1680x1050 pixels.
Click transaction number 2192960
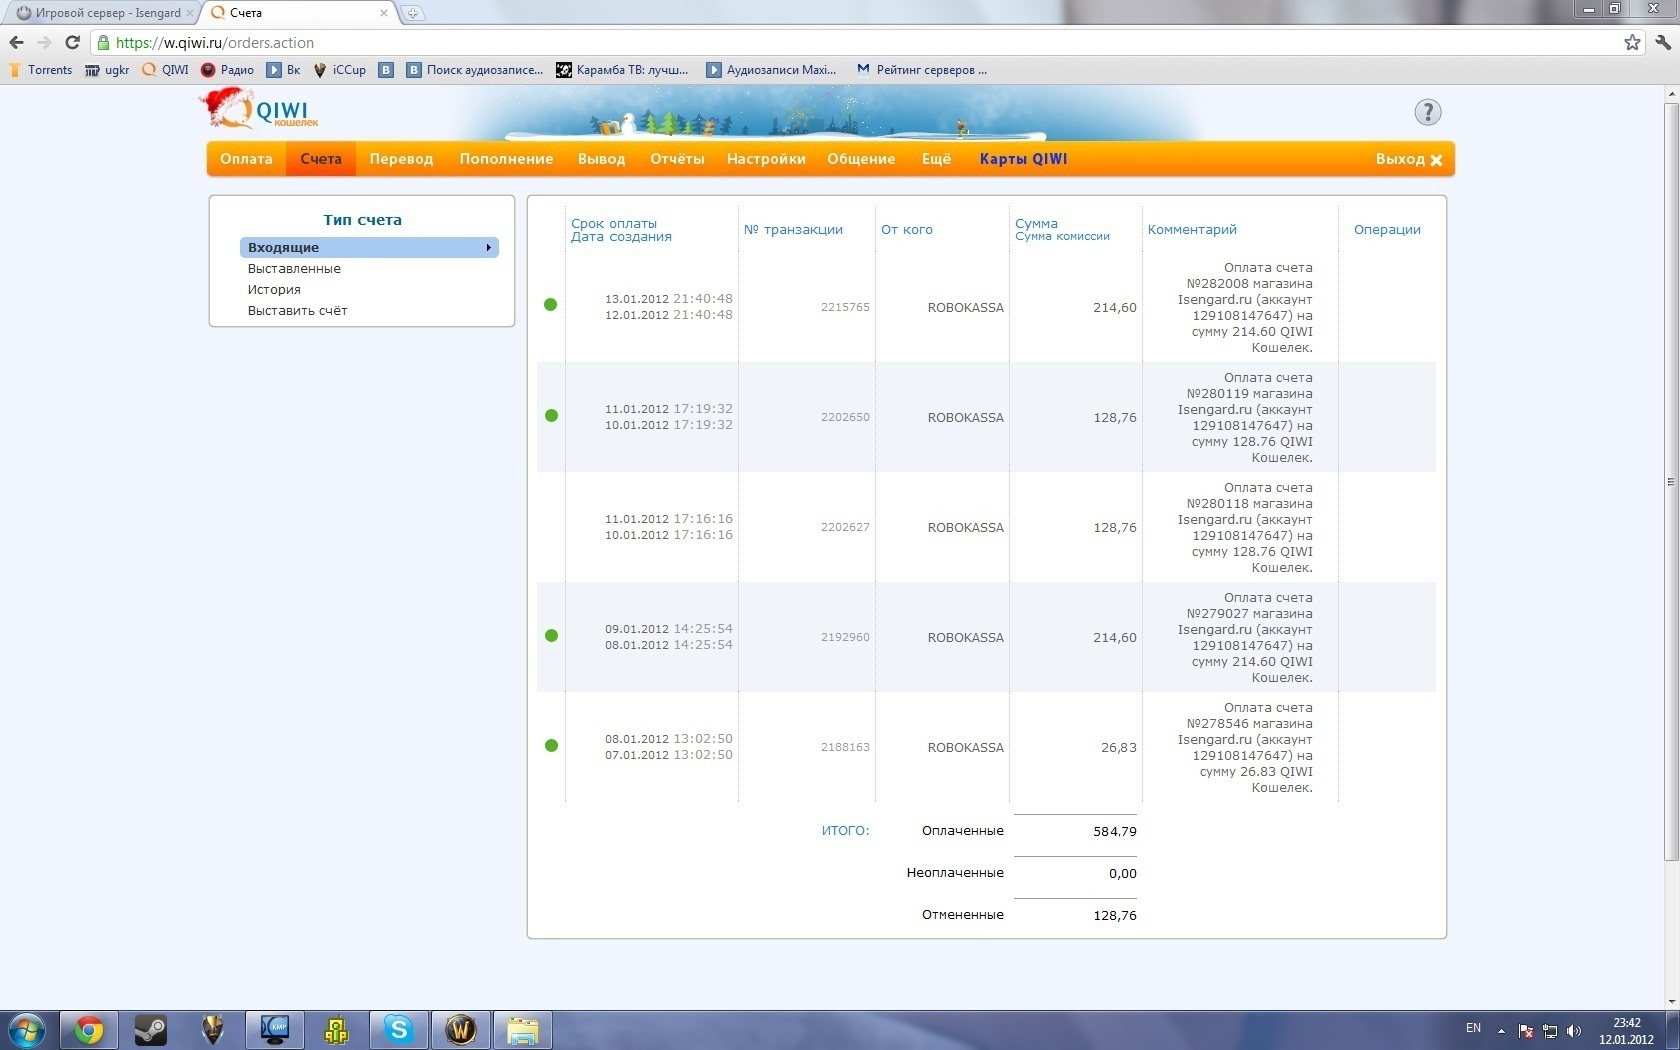pos(845,637)
